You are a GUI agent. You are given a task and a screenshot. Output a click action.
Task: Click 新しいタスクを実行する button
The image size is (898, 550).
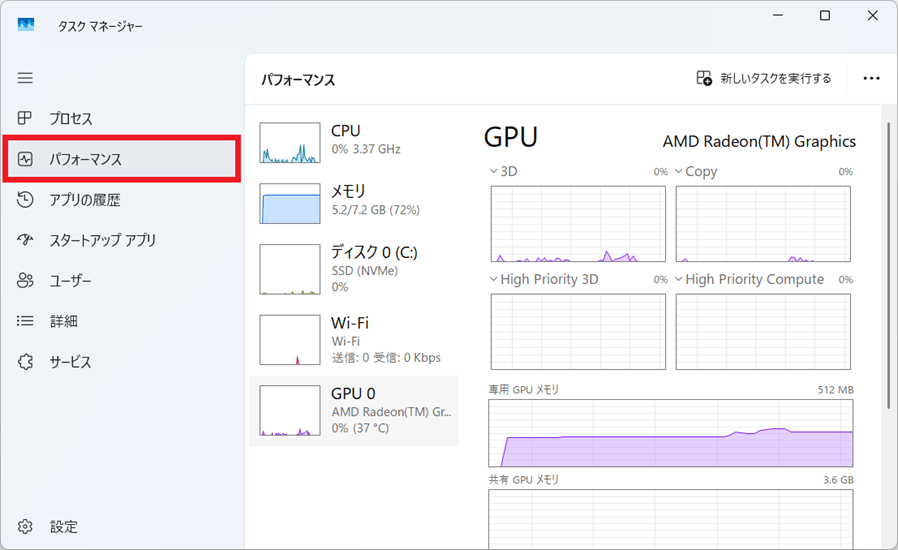coord(764,78)
